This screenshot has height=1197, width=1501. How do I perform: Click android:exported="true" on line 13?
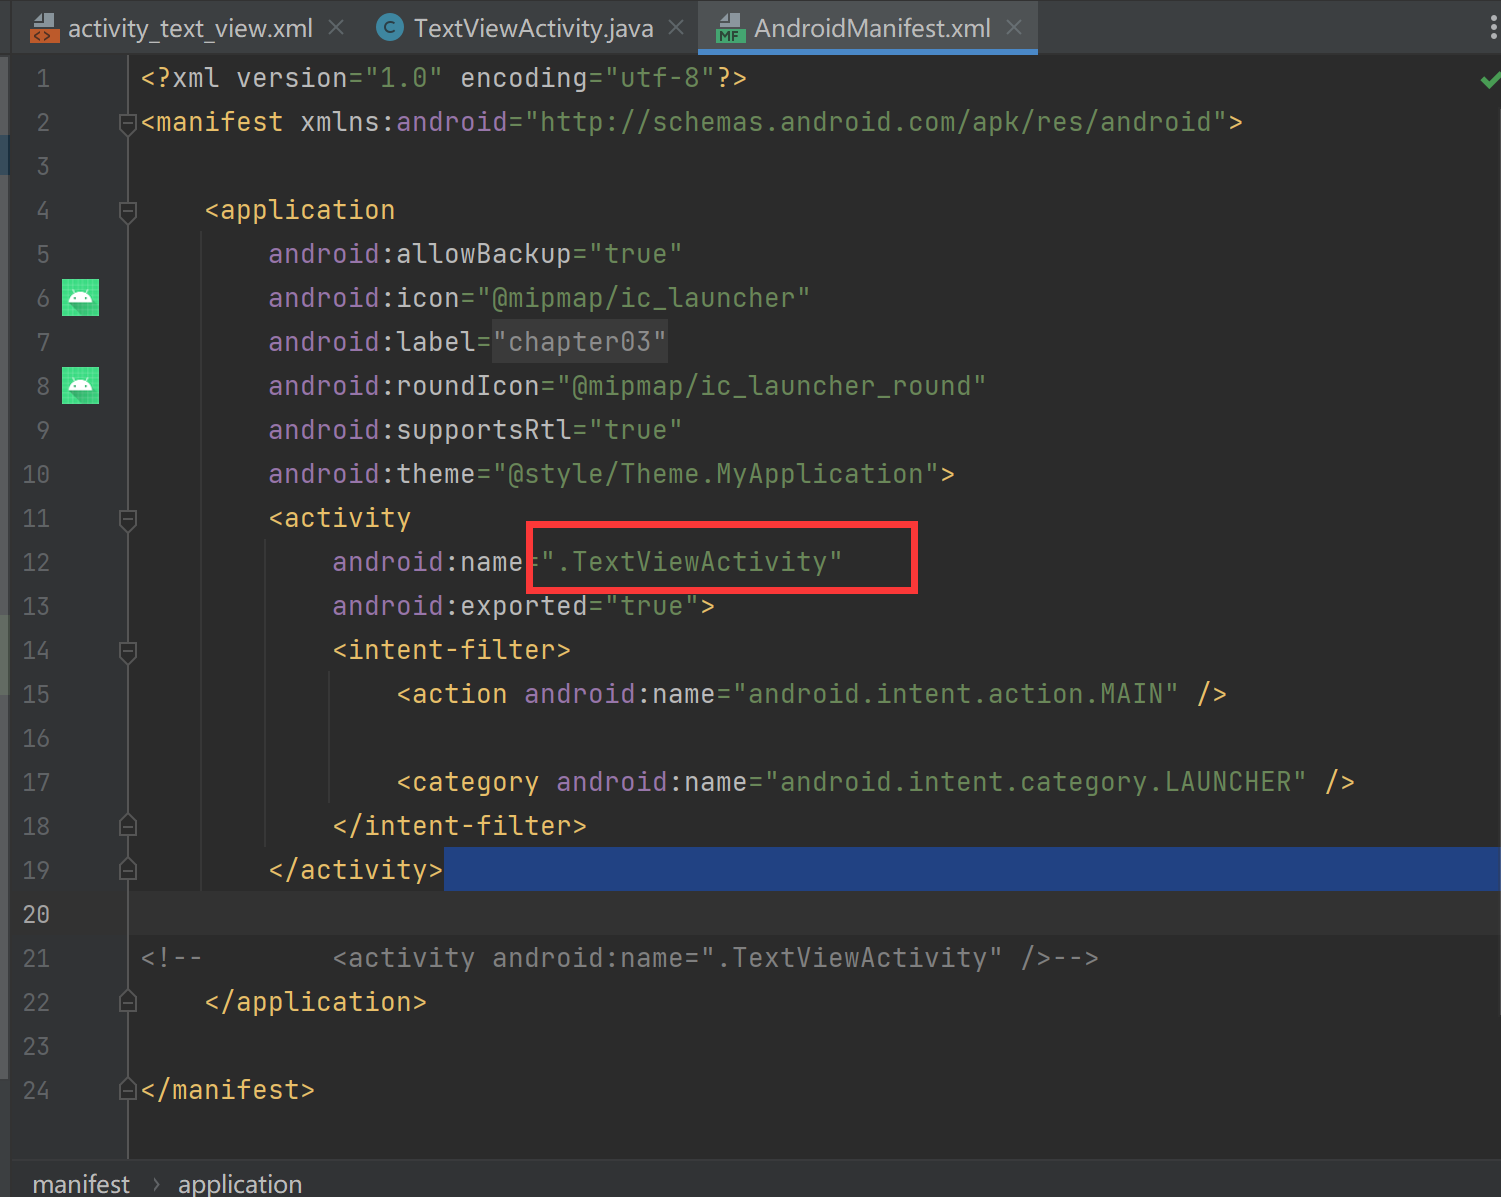516,606
